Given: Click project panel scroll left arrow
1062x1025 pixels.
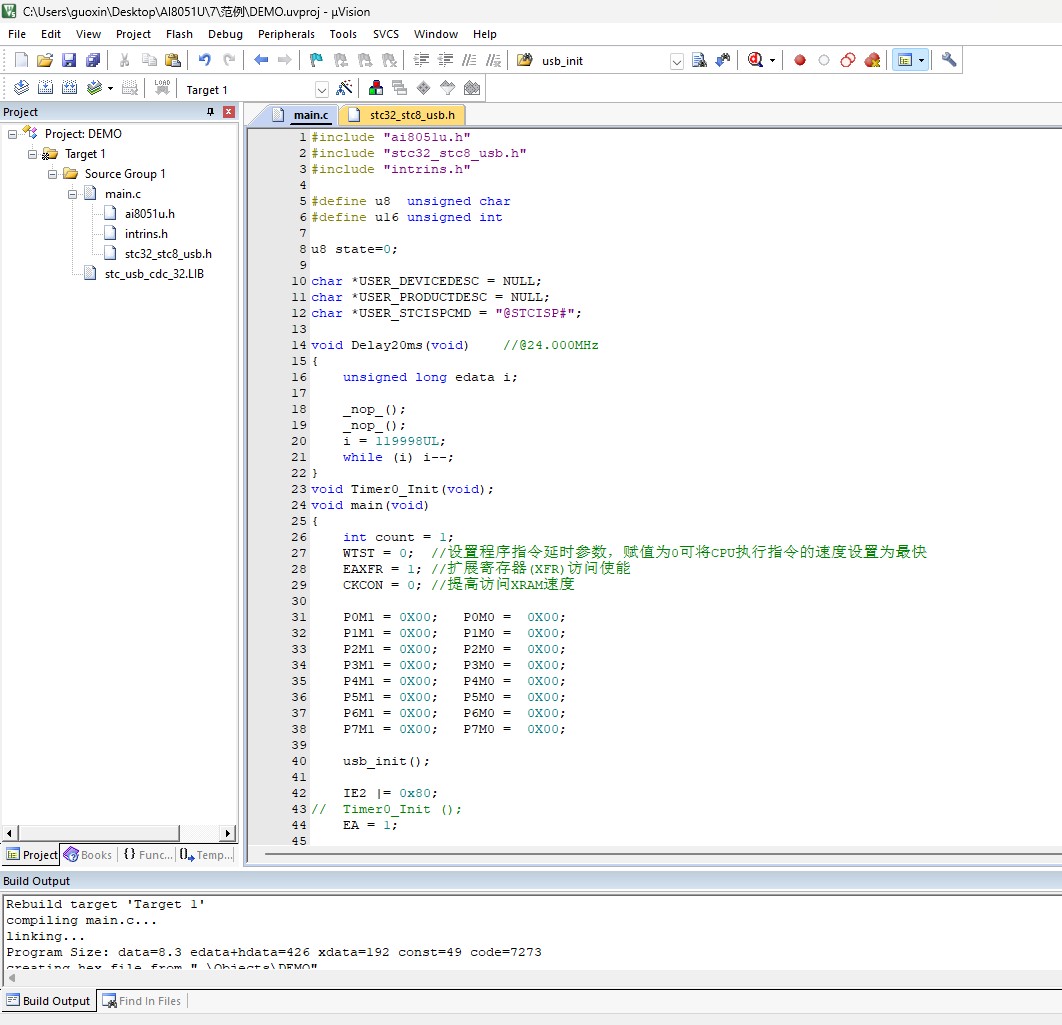Looking at the screenshot, I should tap(9, 833).
